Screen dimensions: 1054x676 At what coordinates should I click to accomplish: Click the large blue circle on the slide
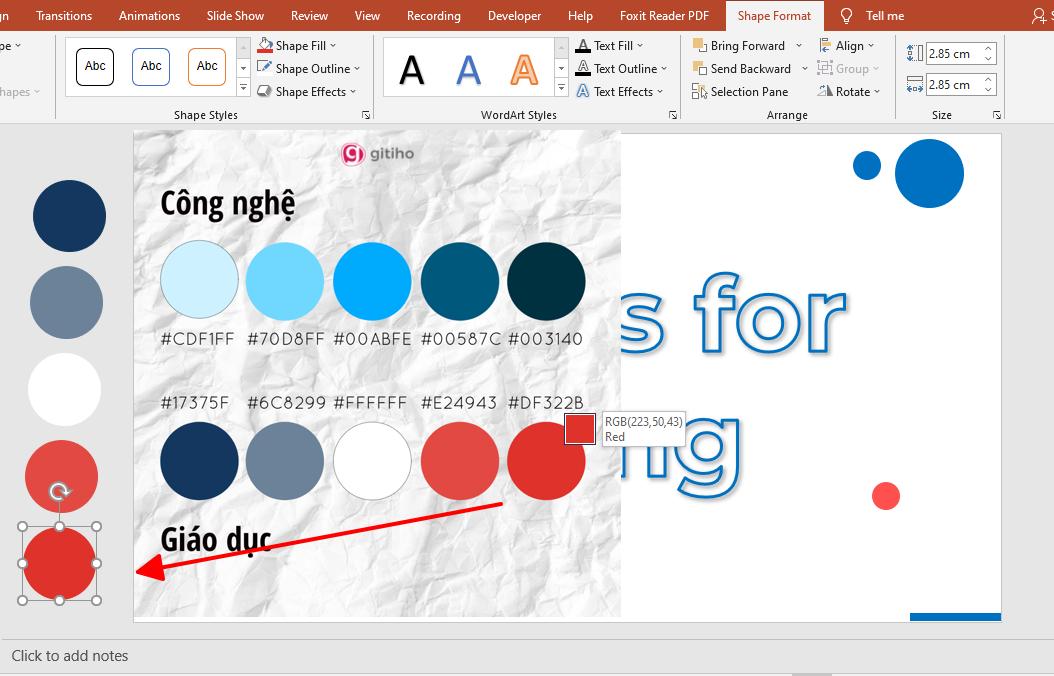tap(930, 173)
